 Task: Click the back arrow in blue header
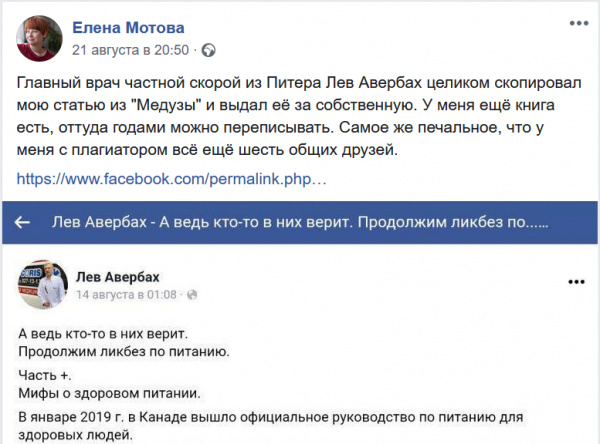pyautogui.click(x=22, y=223)
